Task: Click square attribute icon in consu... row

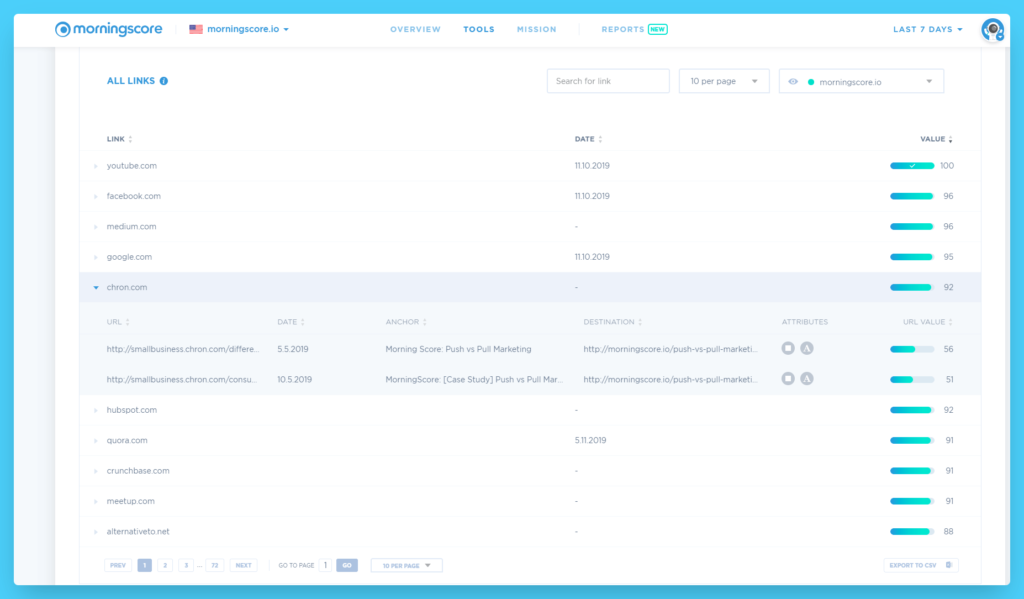Action: click(788, 378)
